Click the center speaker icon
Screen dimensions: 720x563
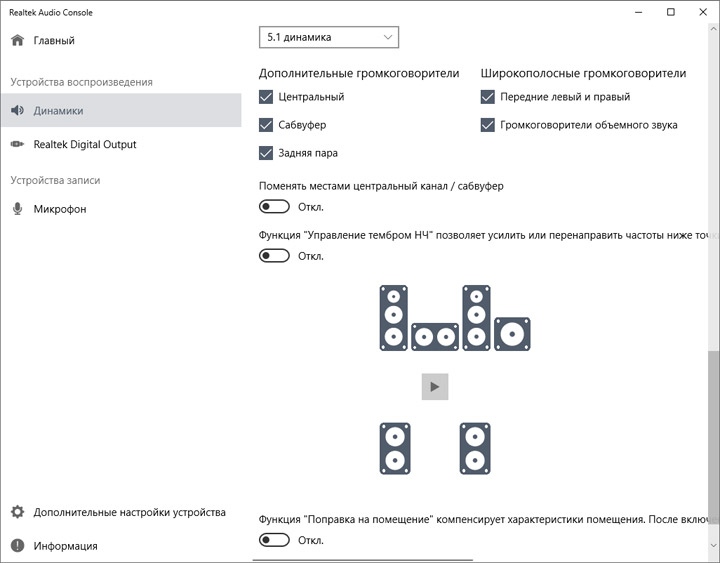pos(435,337)
